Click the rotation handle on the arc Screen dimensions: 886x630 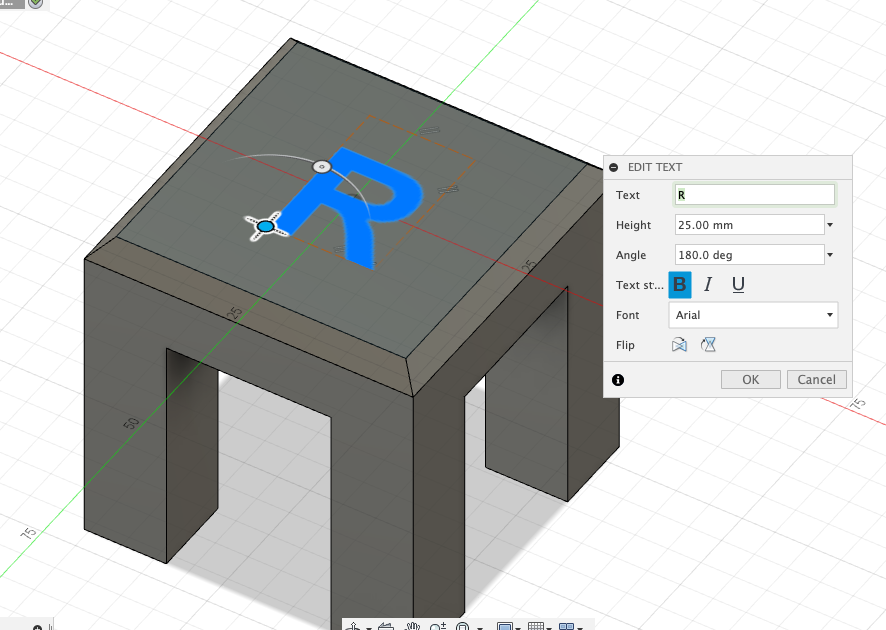click(322, 167)
